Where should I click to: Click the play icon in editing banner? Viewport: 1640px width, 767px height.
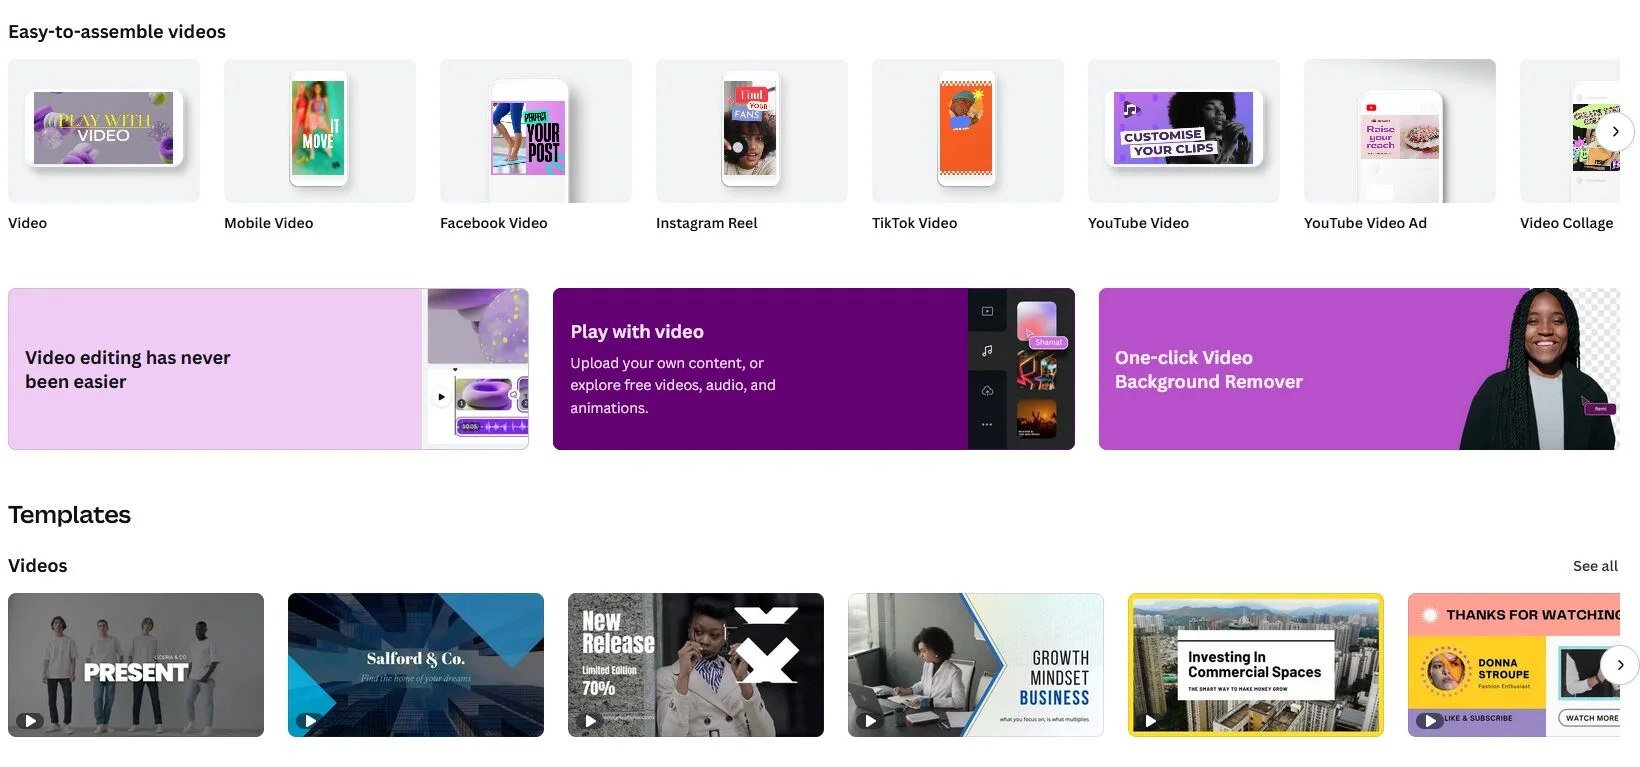tap(441, 397)
